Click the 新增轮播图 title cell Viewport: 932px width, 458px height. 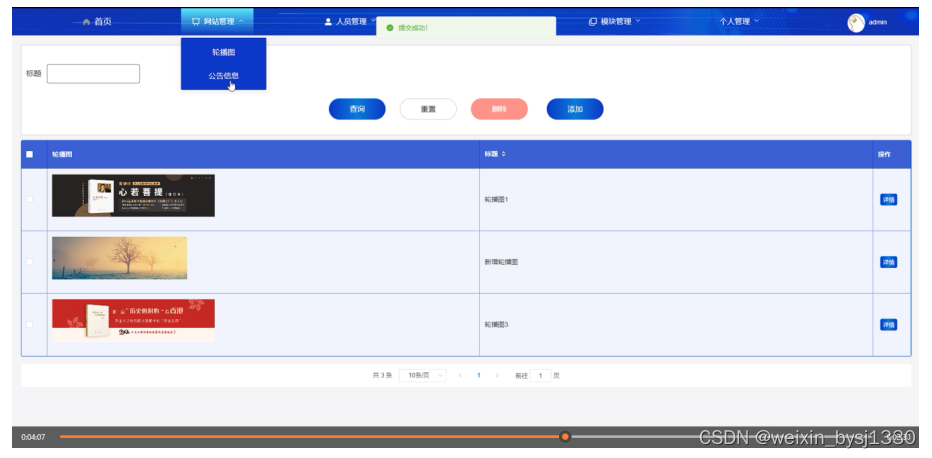[x=501, y=262]
